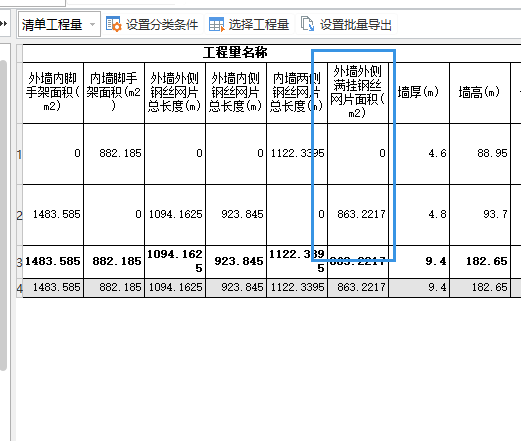The width and height of the screenshot is (521, 441).
Task: Select row number 3 header
Action: (x=19, y=262)
